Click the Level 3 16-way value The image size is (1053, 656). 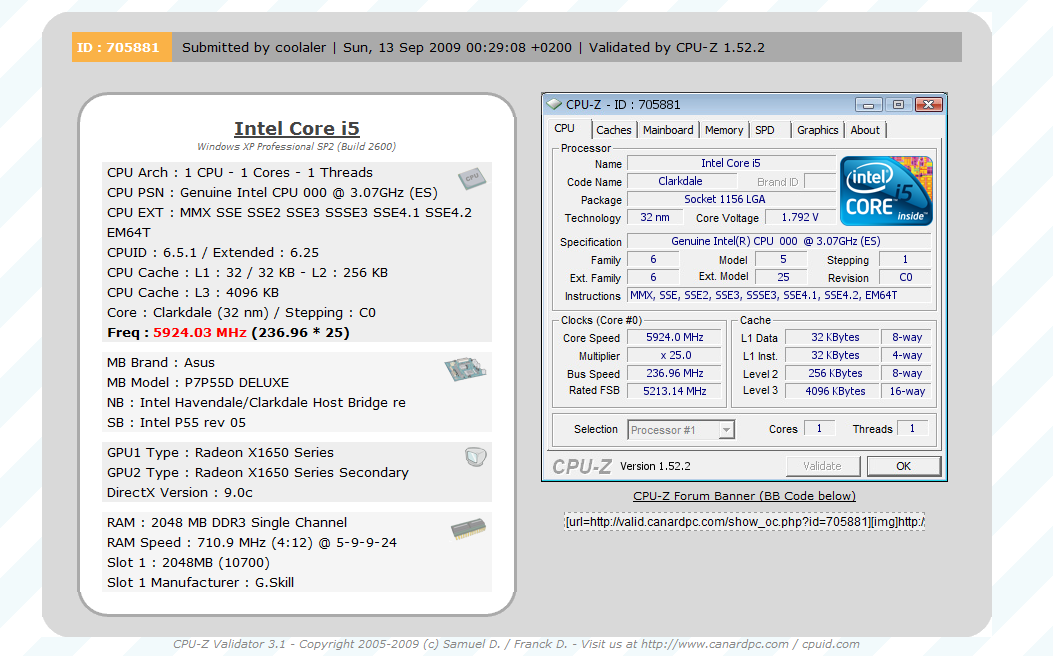(907, 391)
